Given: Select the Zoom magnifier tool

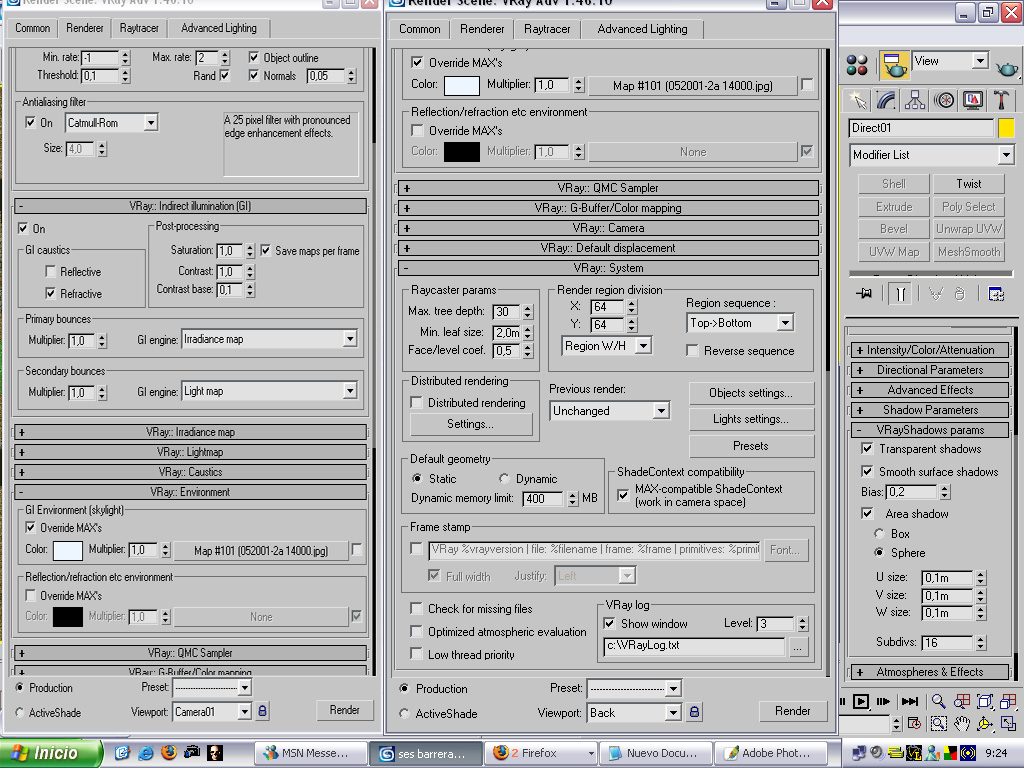Looking at the screenshot, I should click(938, 701).
